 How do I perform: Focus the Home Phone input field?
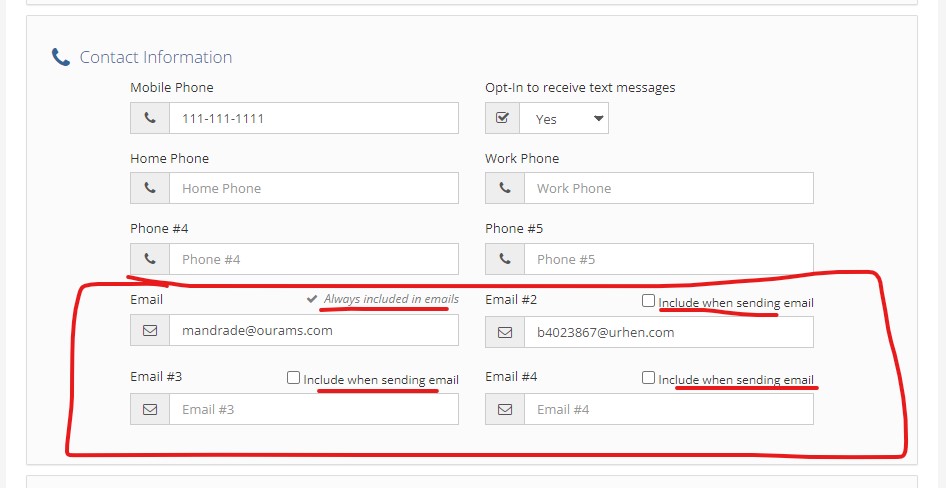click(313, 188)
